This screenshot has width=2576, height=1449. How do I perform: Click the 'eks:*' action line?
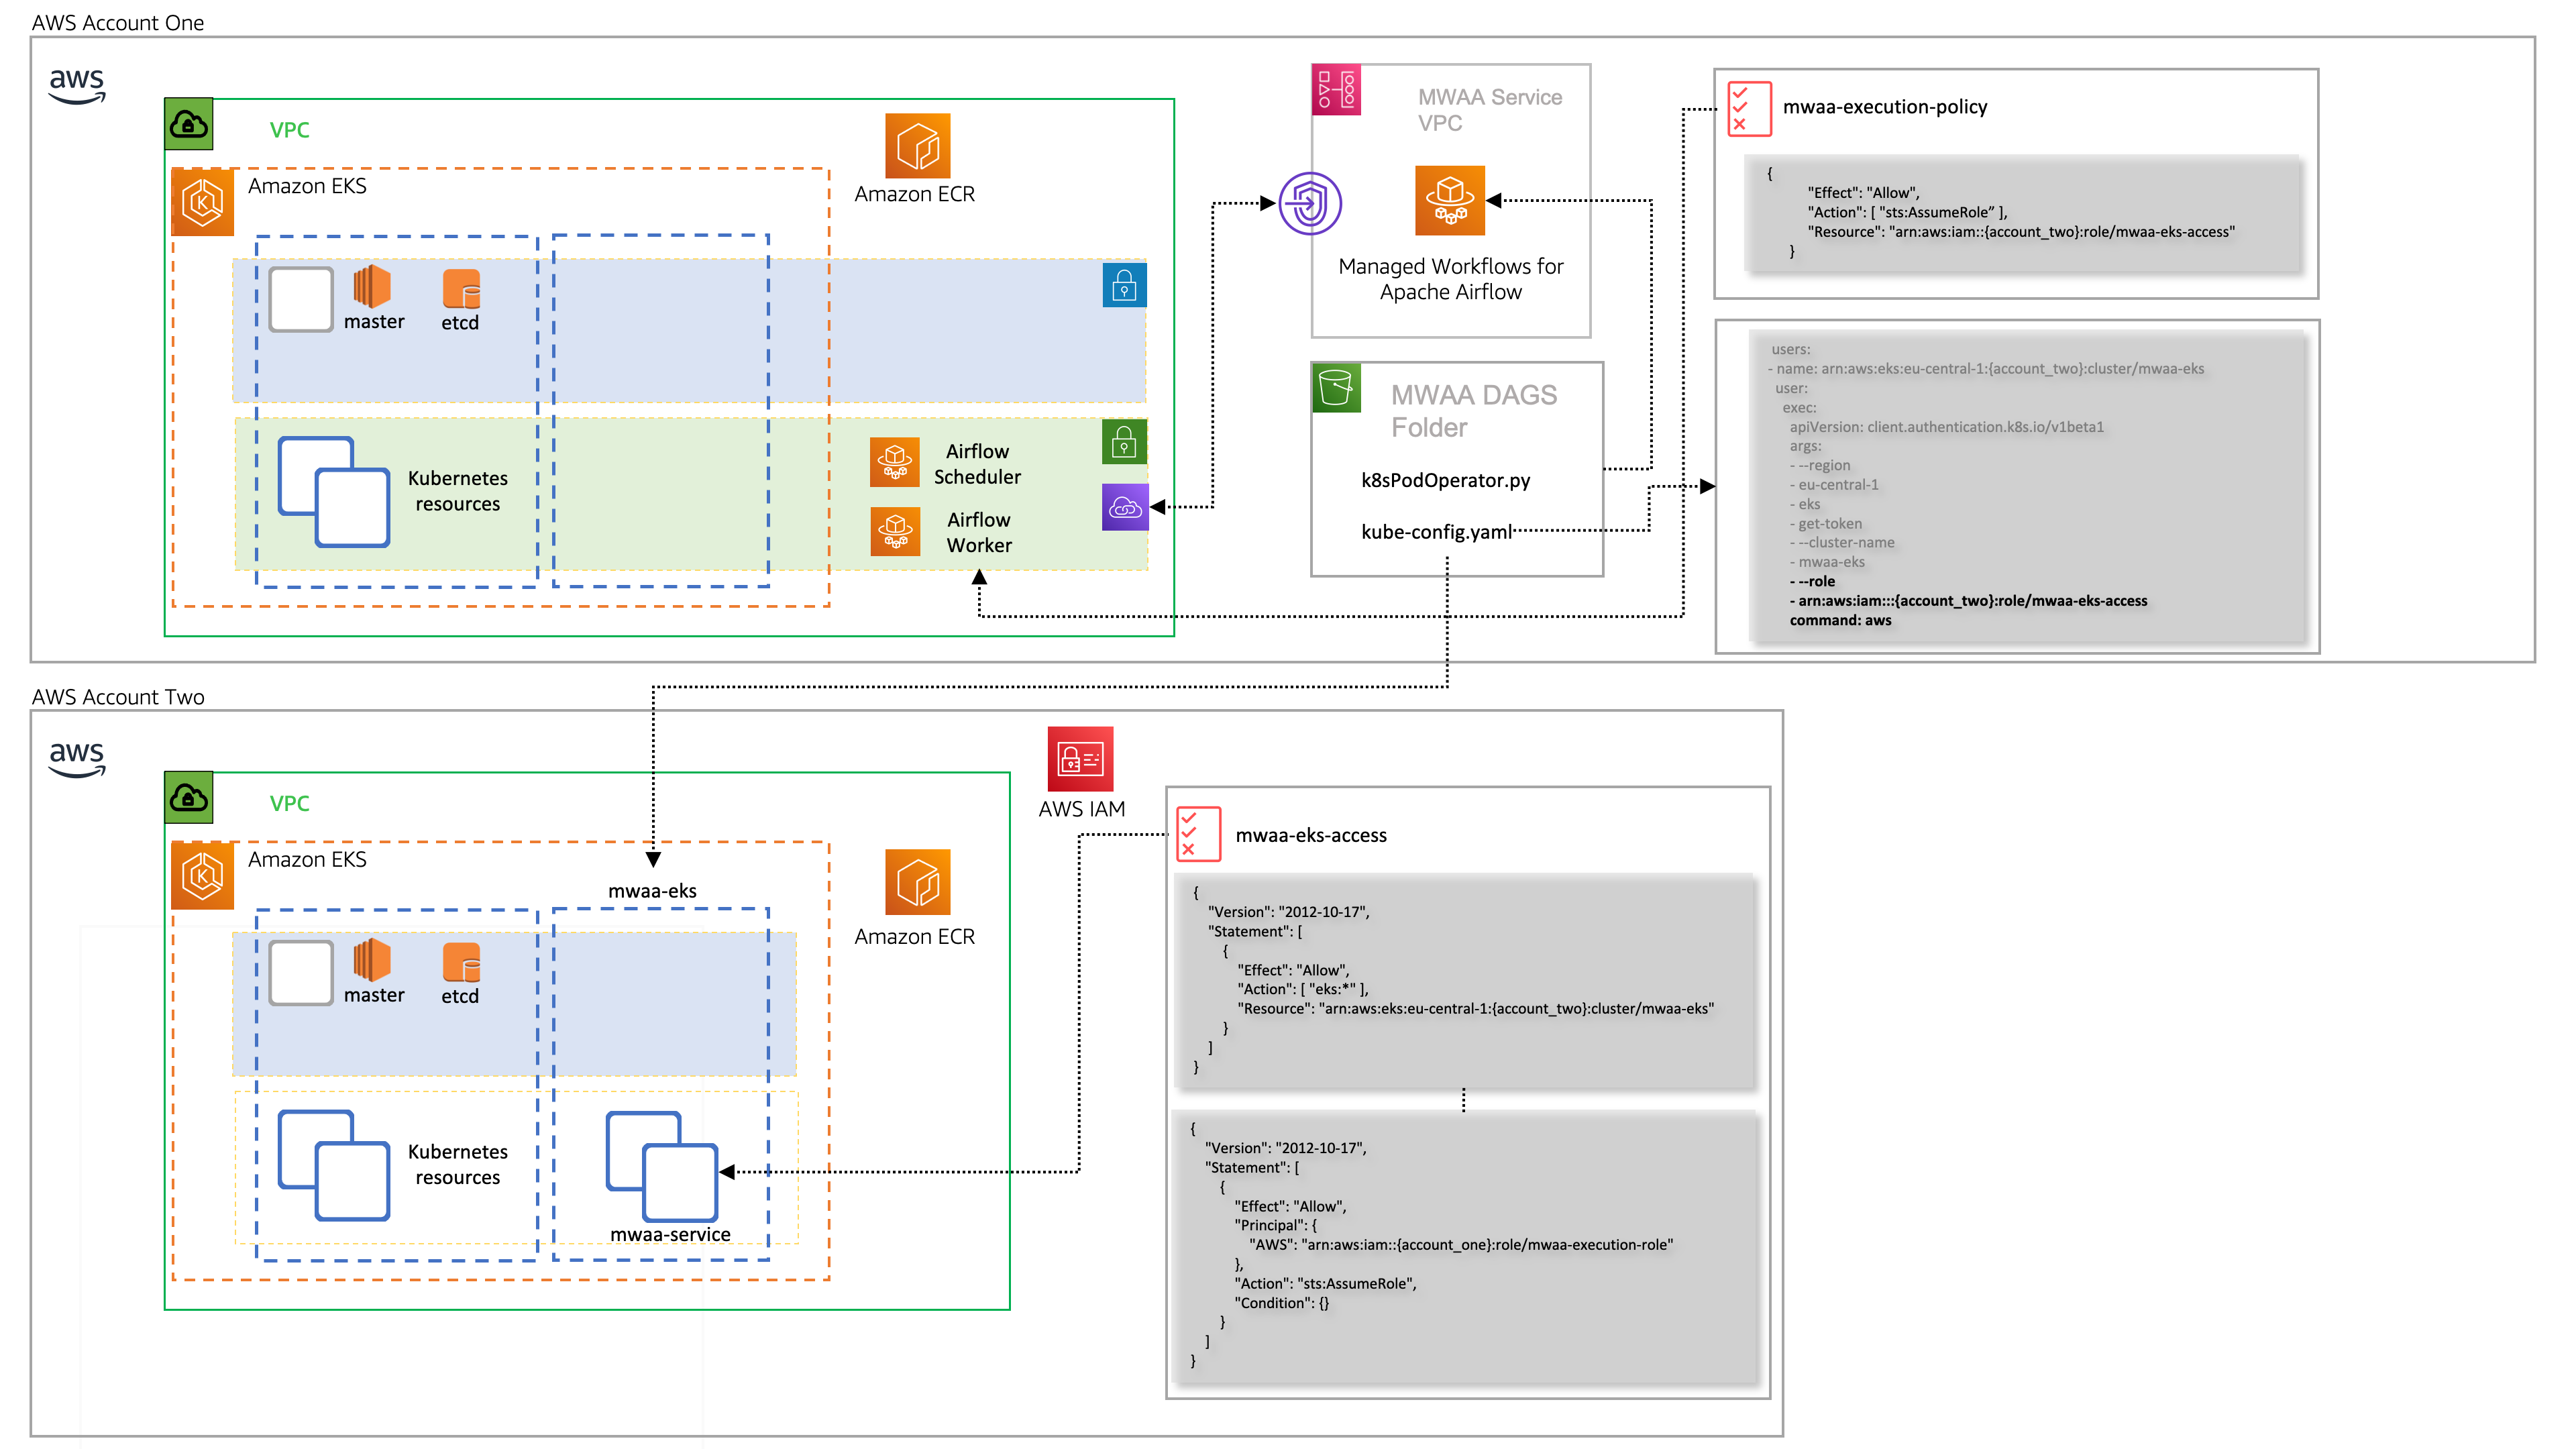pos(1302,990)
